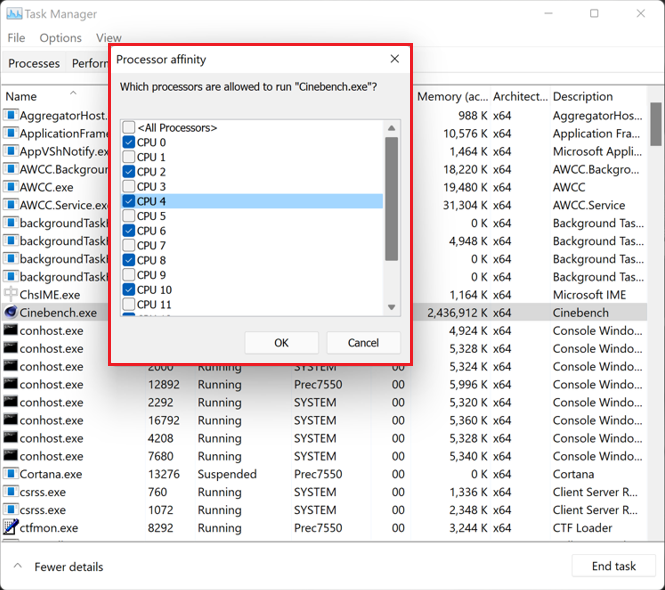Check the CPU 7 checkbox

pos(129,245)
